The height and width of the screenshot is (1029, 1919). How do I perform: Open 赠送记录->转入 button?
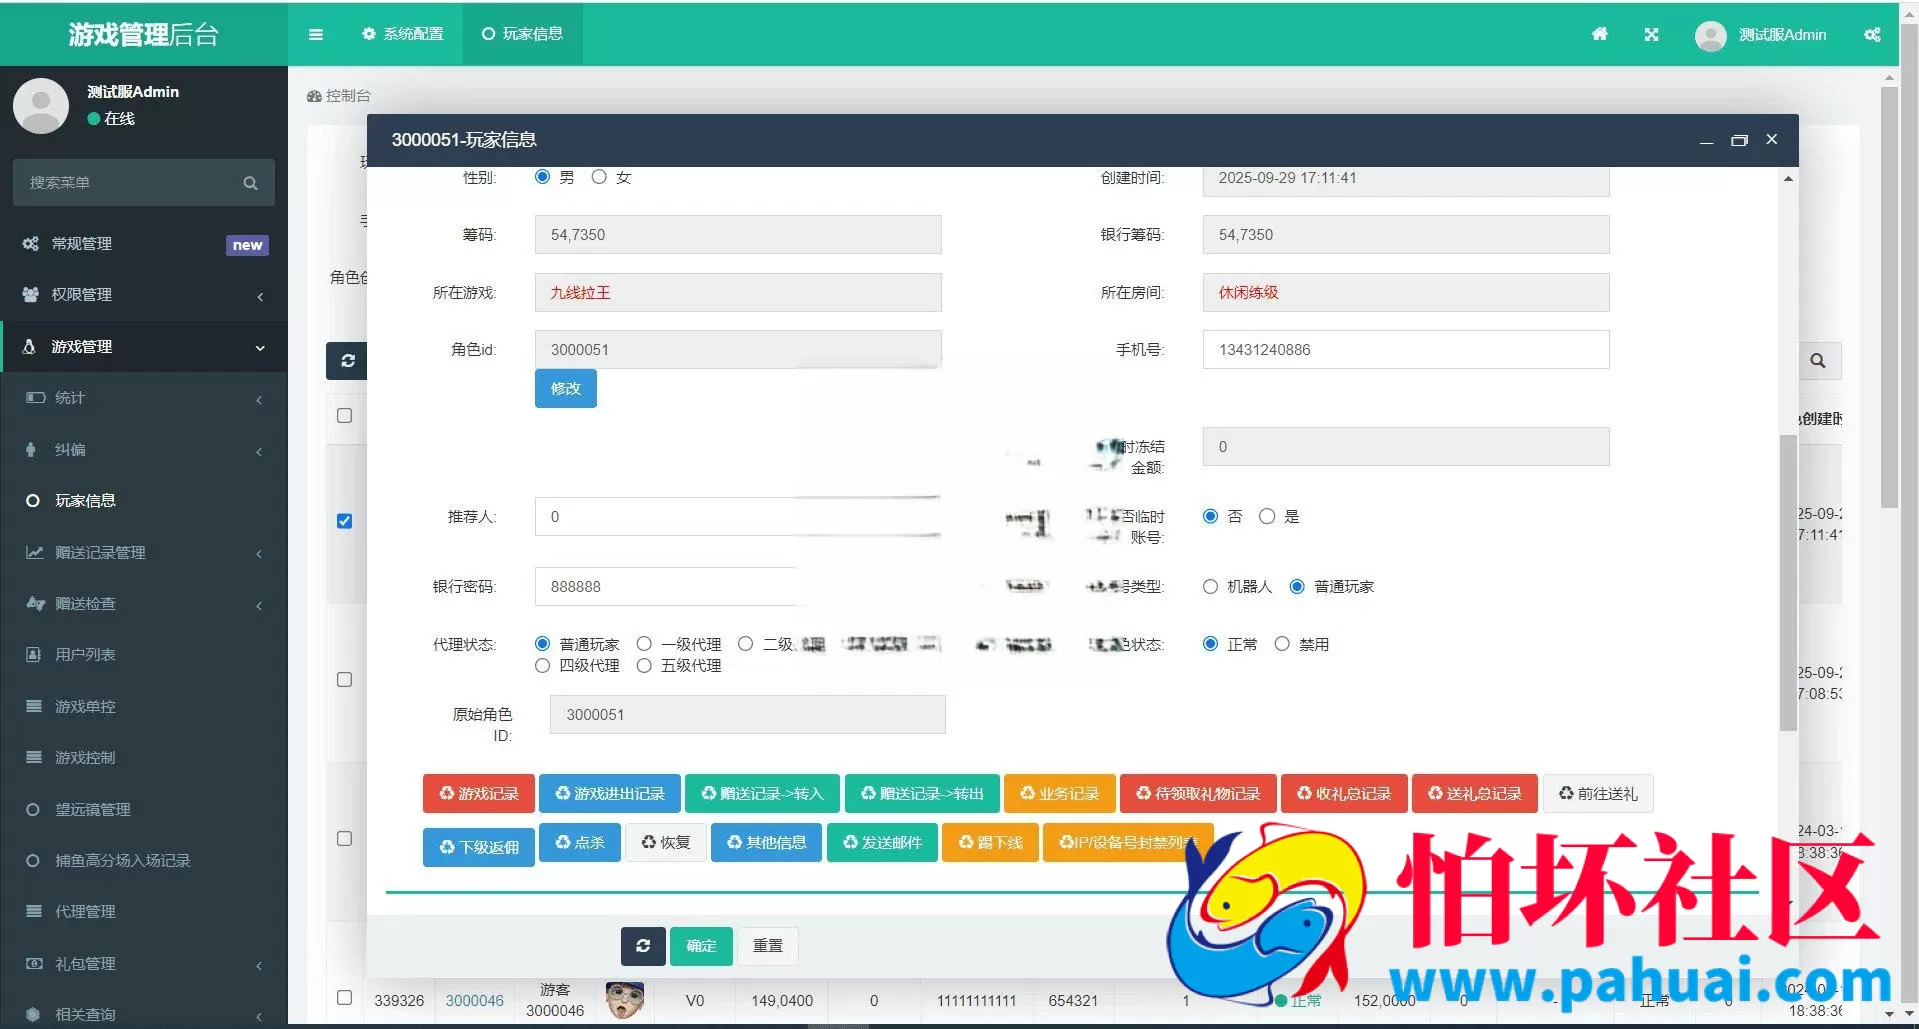pyautogui.click(x=762, y=793)
